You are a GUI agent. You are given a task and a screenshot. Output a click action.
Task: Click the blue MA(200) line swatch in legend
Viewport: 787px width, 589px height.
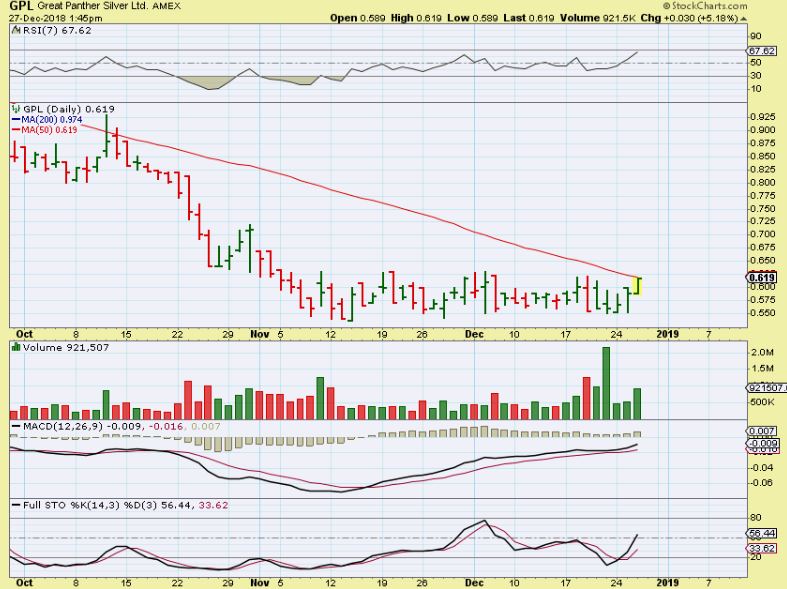16,119
